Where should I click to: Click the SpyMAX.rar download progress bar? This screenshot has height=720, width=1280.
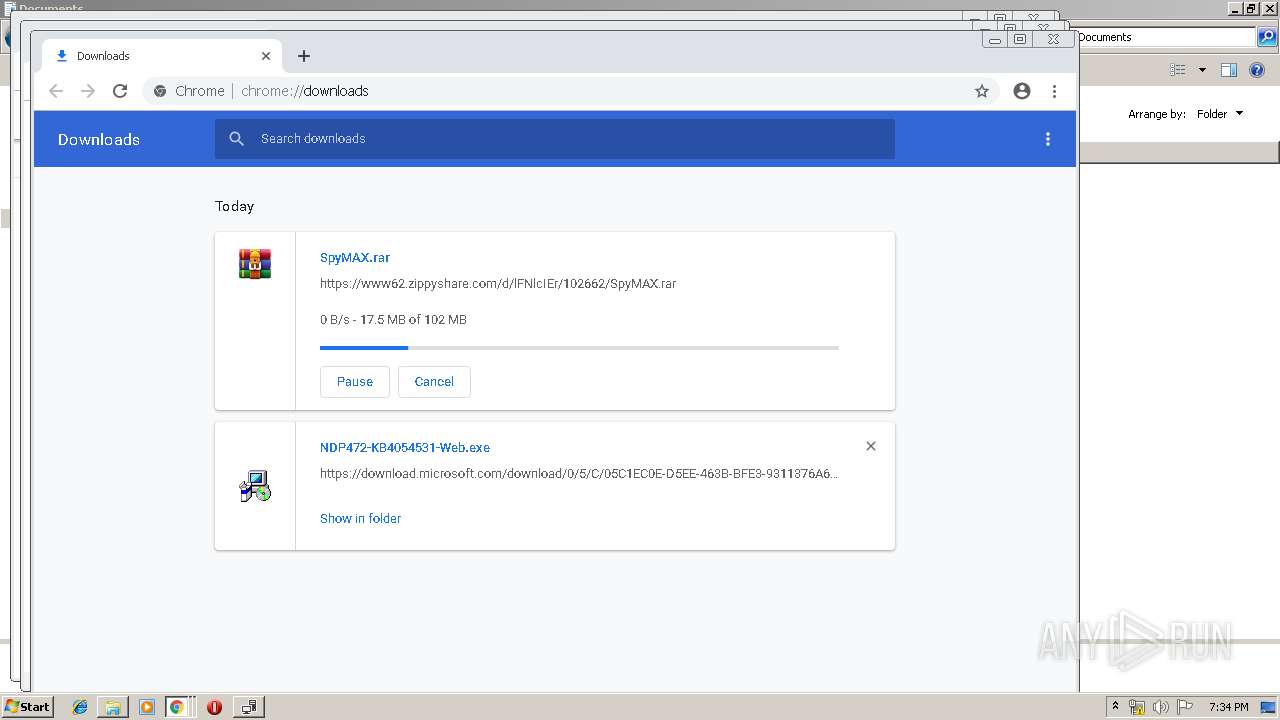tap(579, 348)
